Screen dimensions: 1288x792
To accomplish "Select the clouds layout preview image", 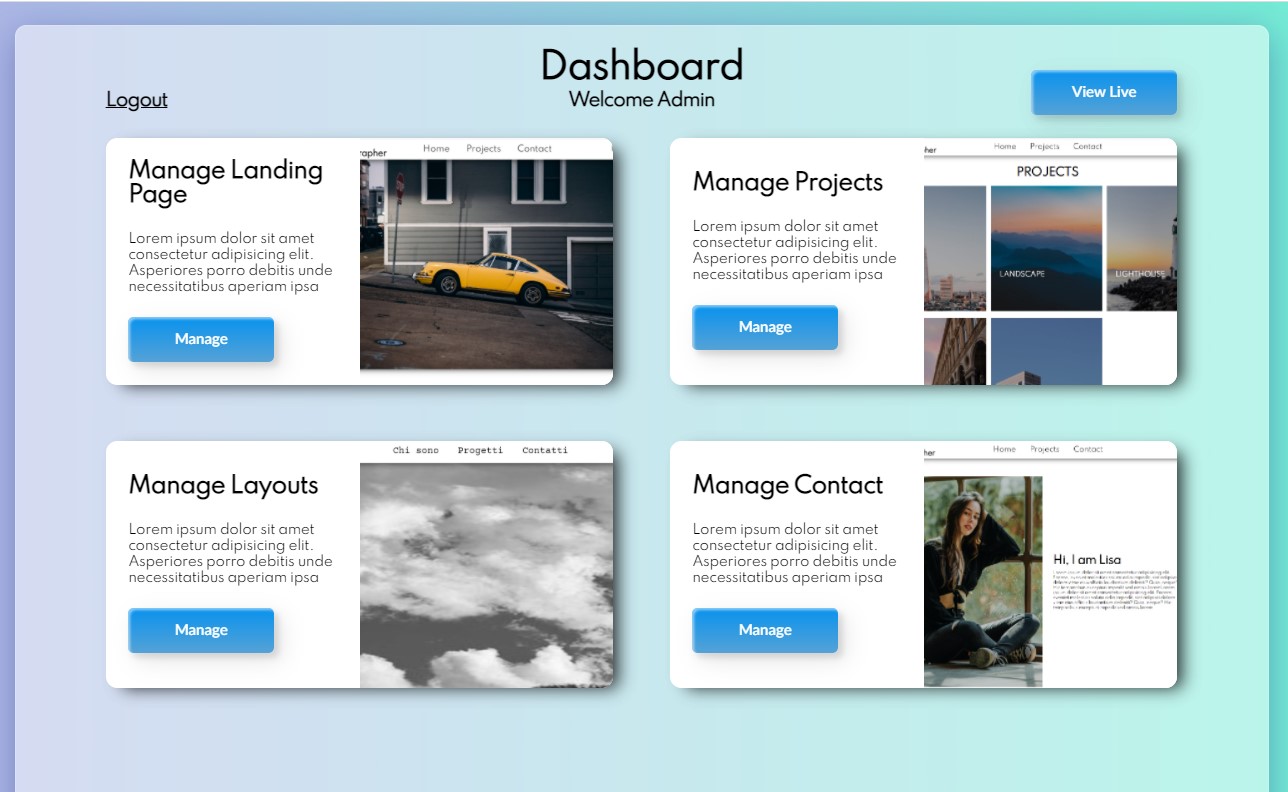I will coord(486,565).
